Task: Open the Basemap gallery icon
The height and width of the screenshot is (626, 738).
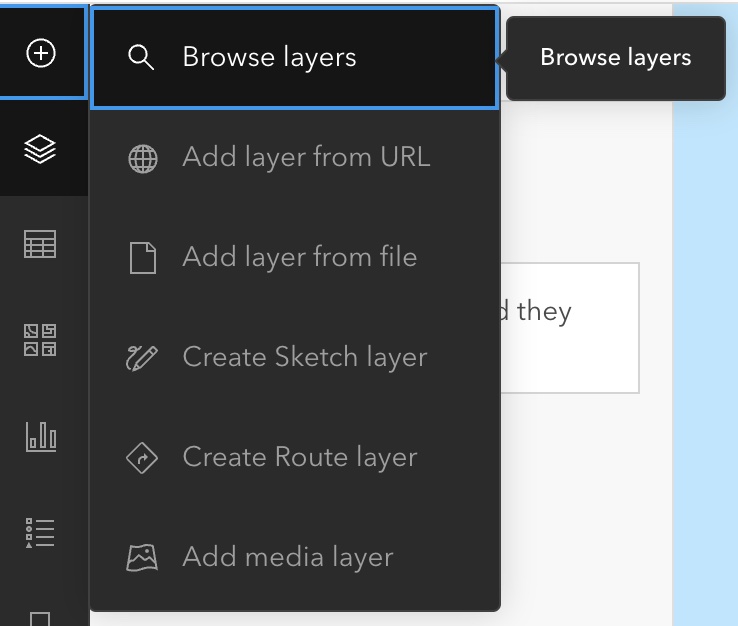Action: pyautogui.click(x=41, y=340)
